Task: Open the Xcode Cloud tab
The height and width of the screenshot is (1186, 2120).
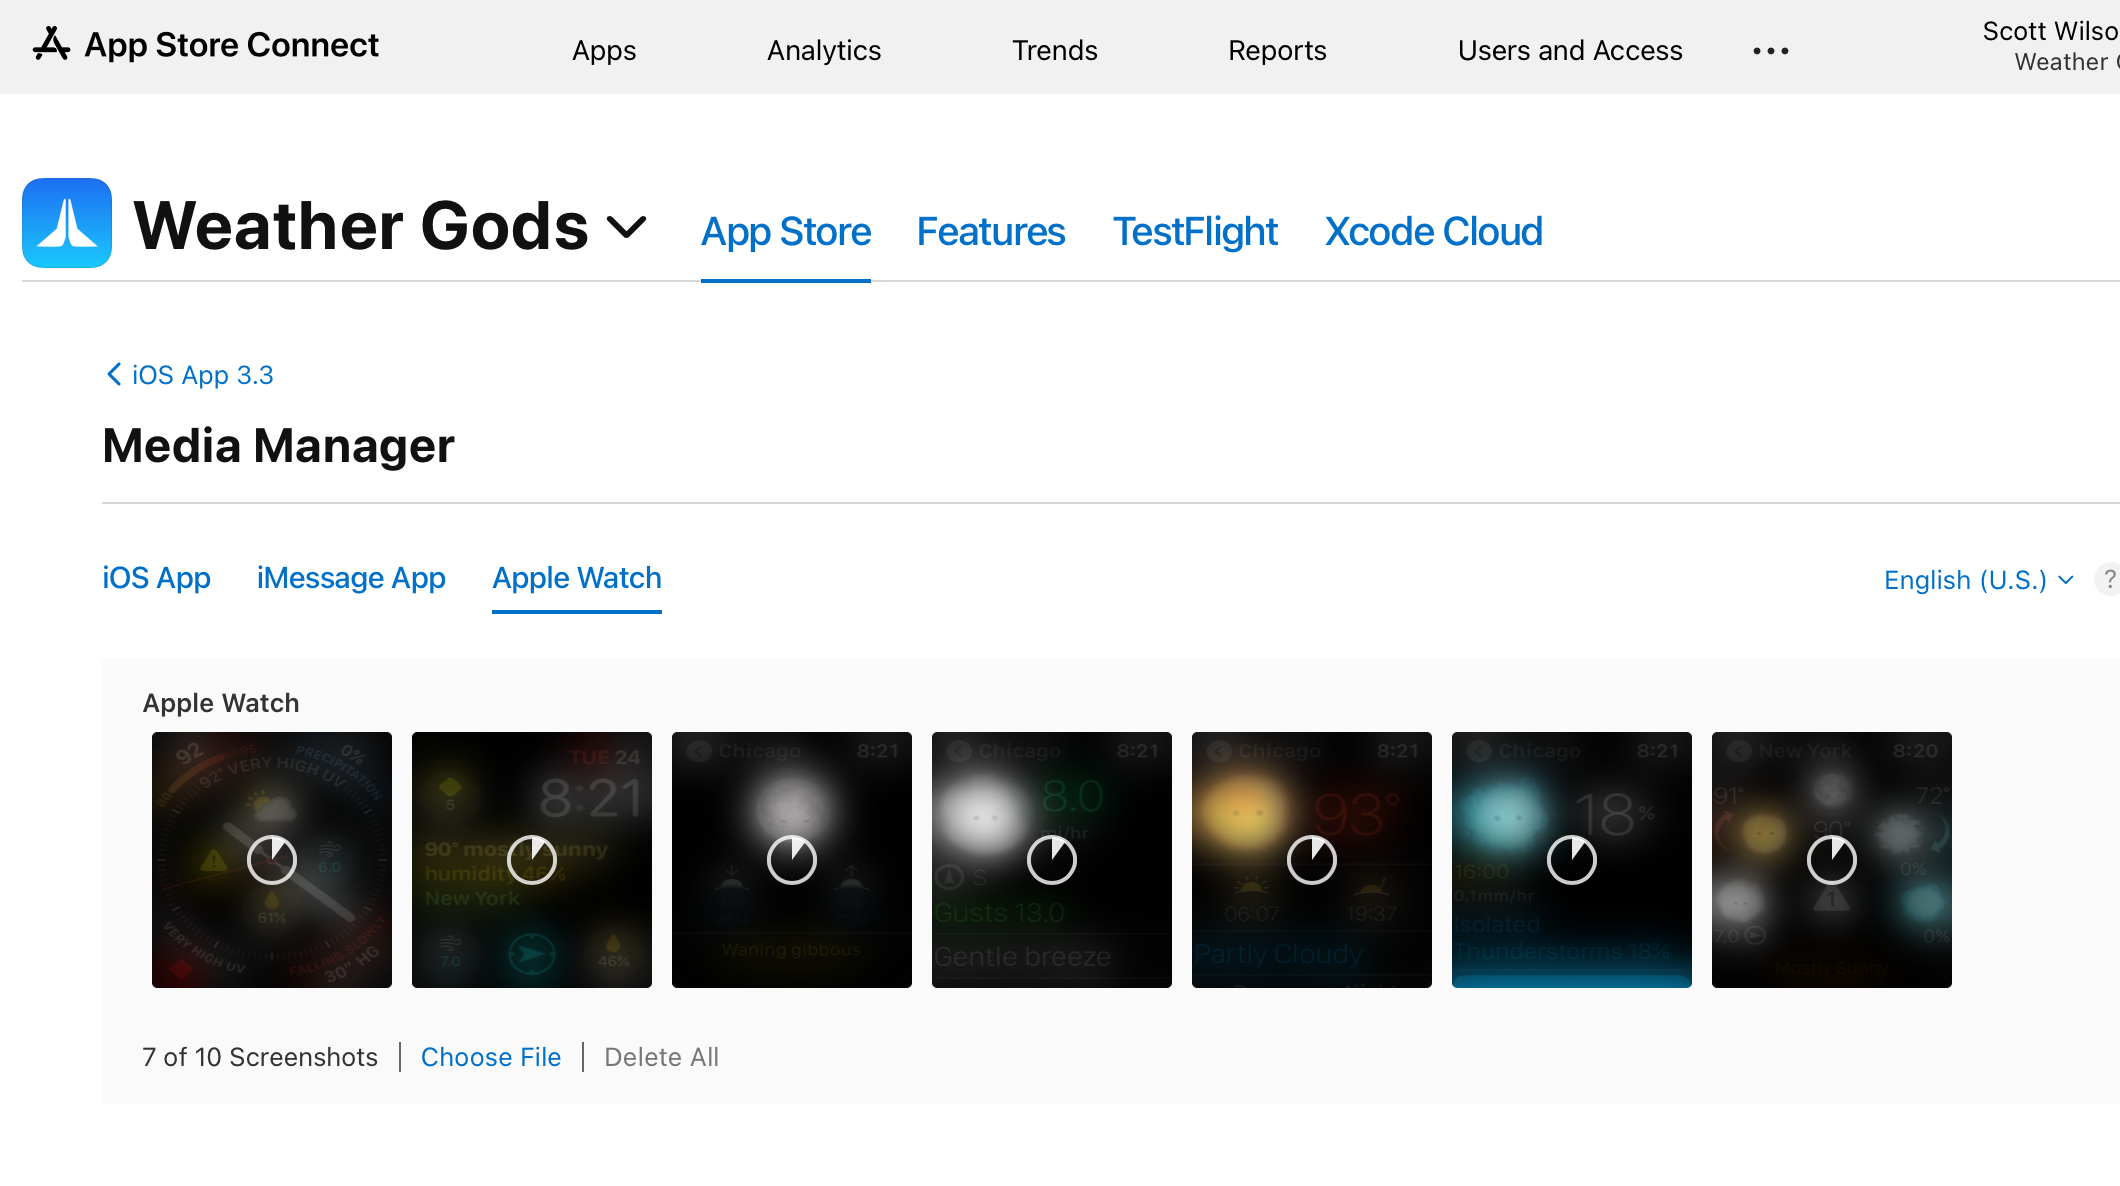Action: click(1433, 232)
